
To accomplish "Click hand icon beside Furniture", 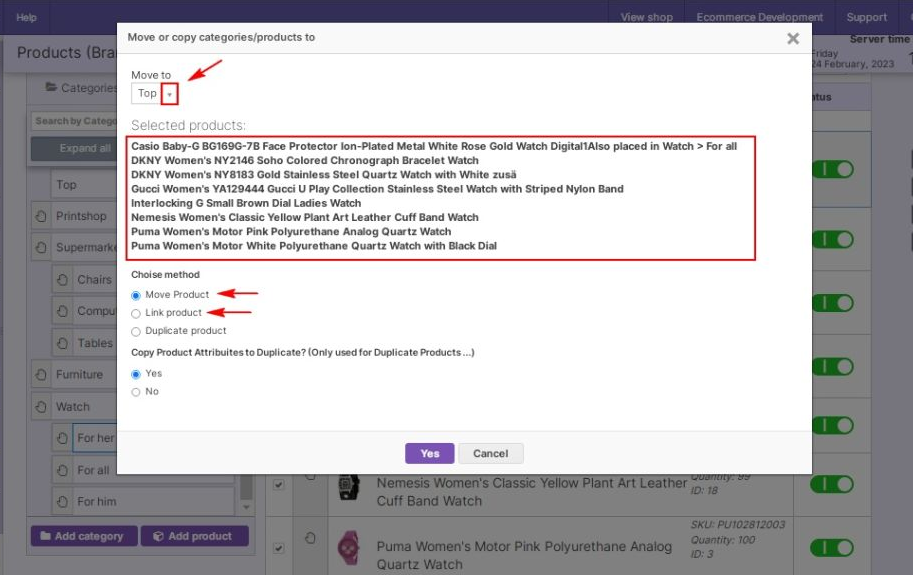I will click(x=41, y=374).
